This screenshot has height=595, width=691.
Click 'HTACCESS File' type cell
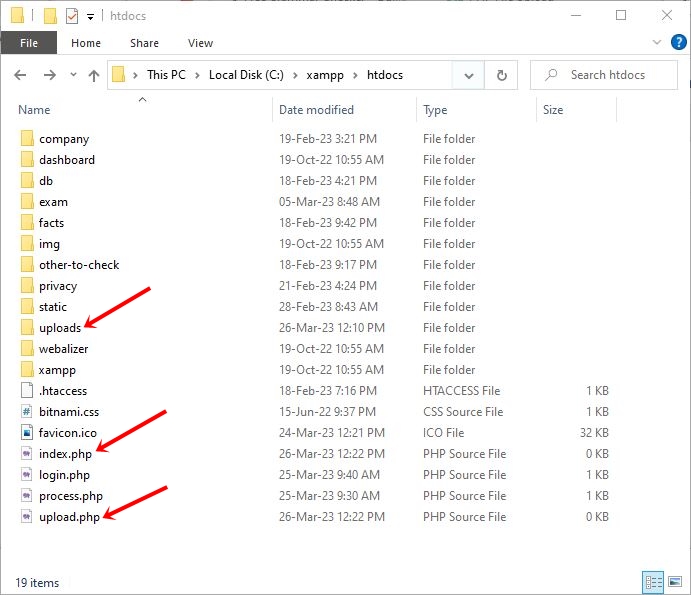[x=461, y=391]
